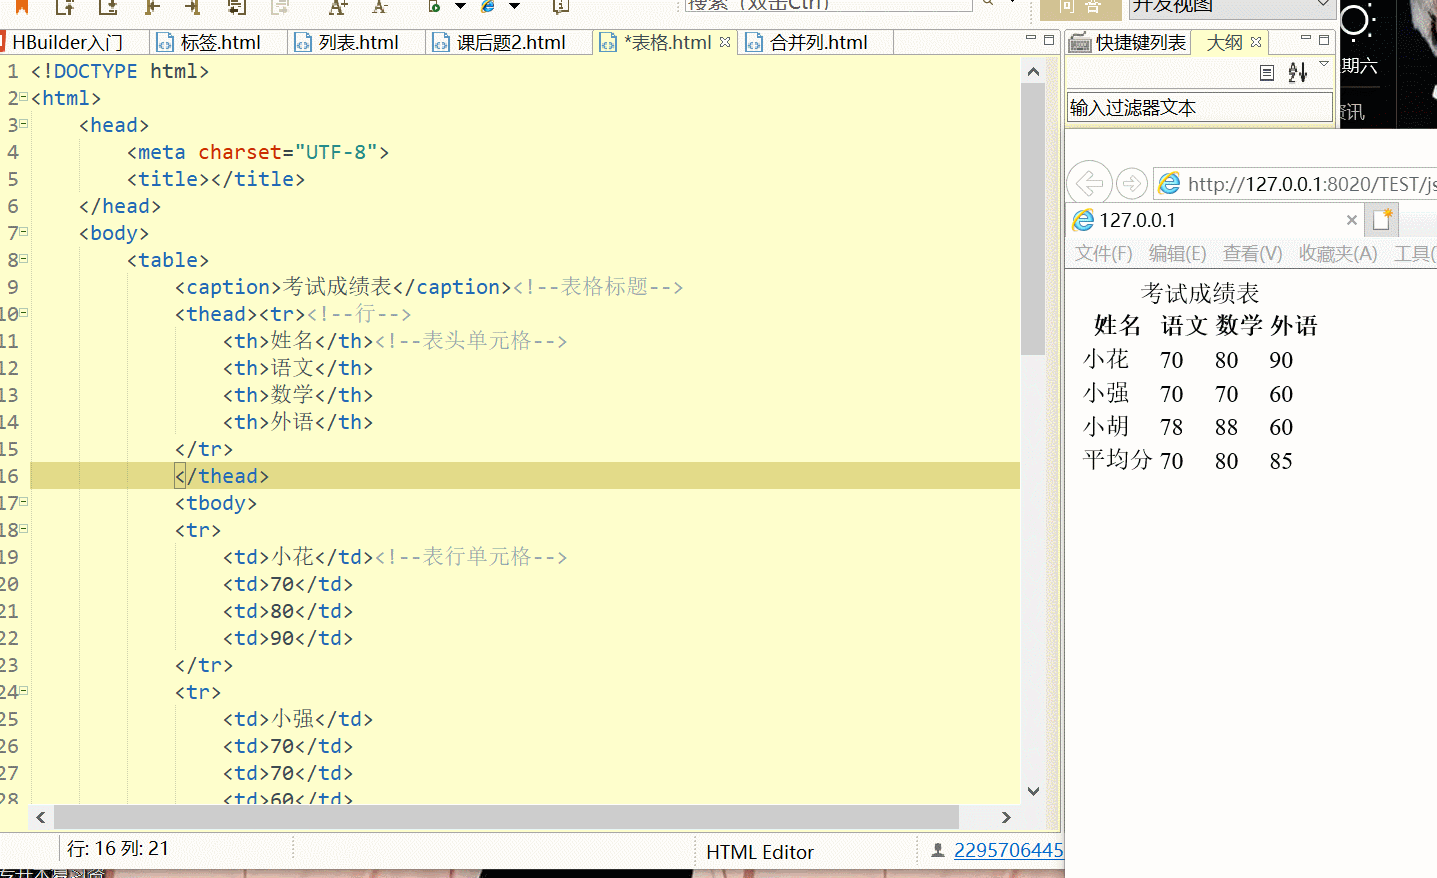Click the 2295706445 account link

1008,850
